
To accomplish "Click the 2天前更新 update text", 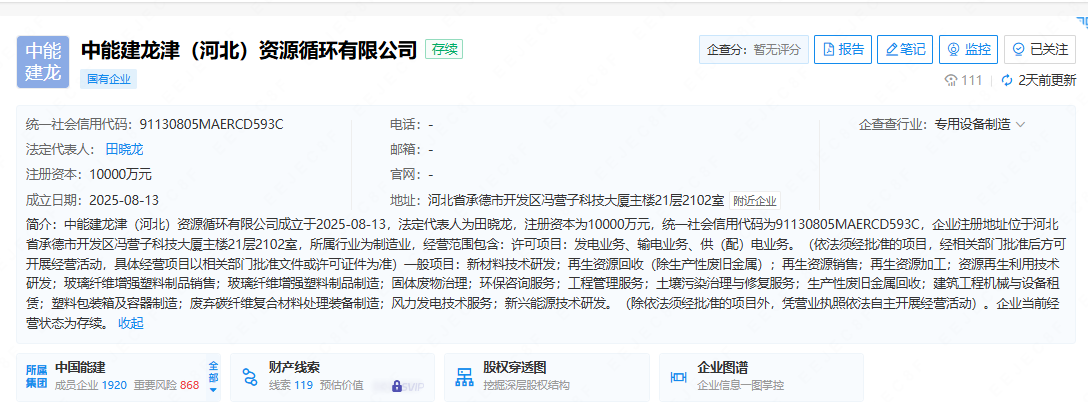I will pos(1047,81).
